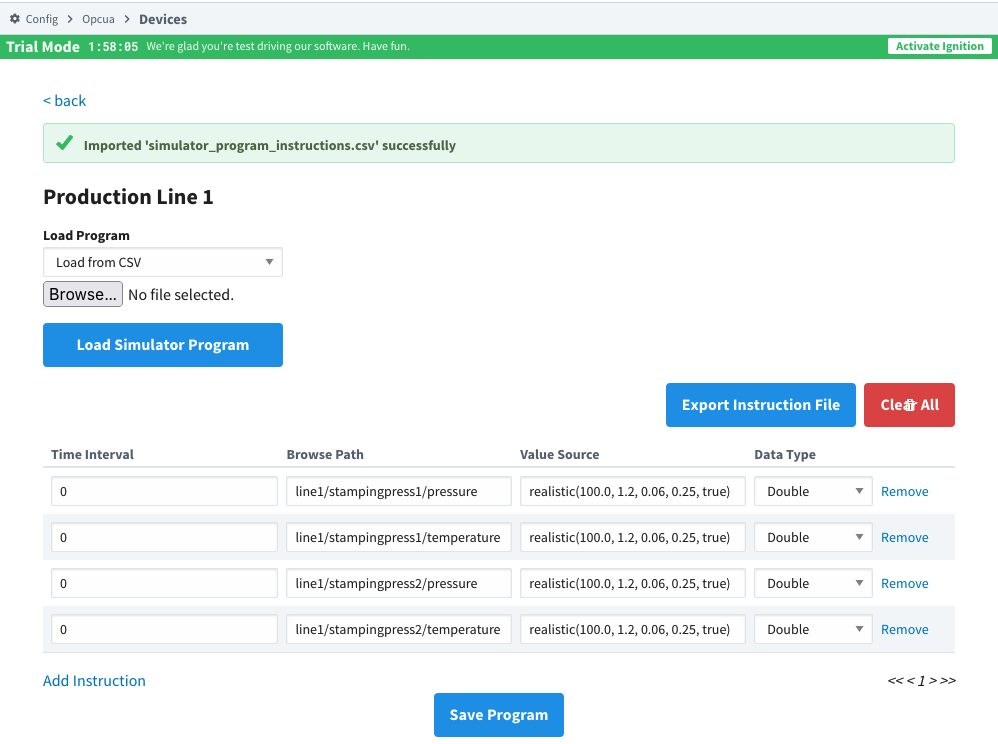Jump to last page with '>>'
The image size is (998, 744).
click(x=948, y=680)
